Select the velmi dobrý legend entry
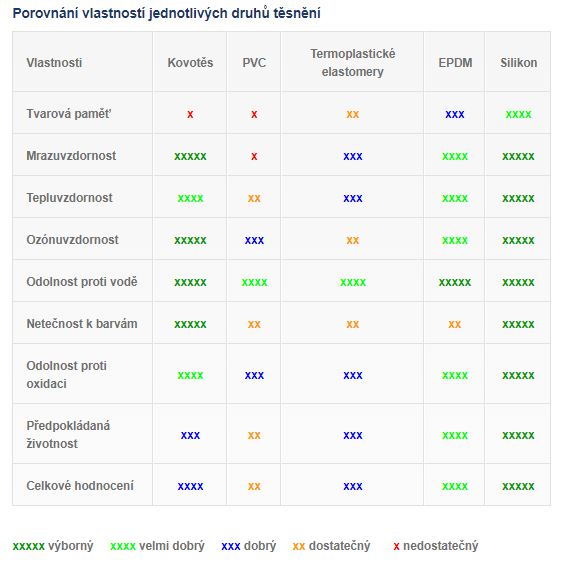574x565 pixels. tap(157, 546)
